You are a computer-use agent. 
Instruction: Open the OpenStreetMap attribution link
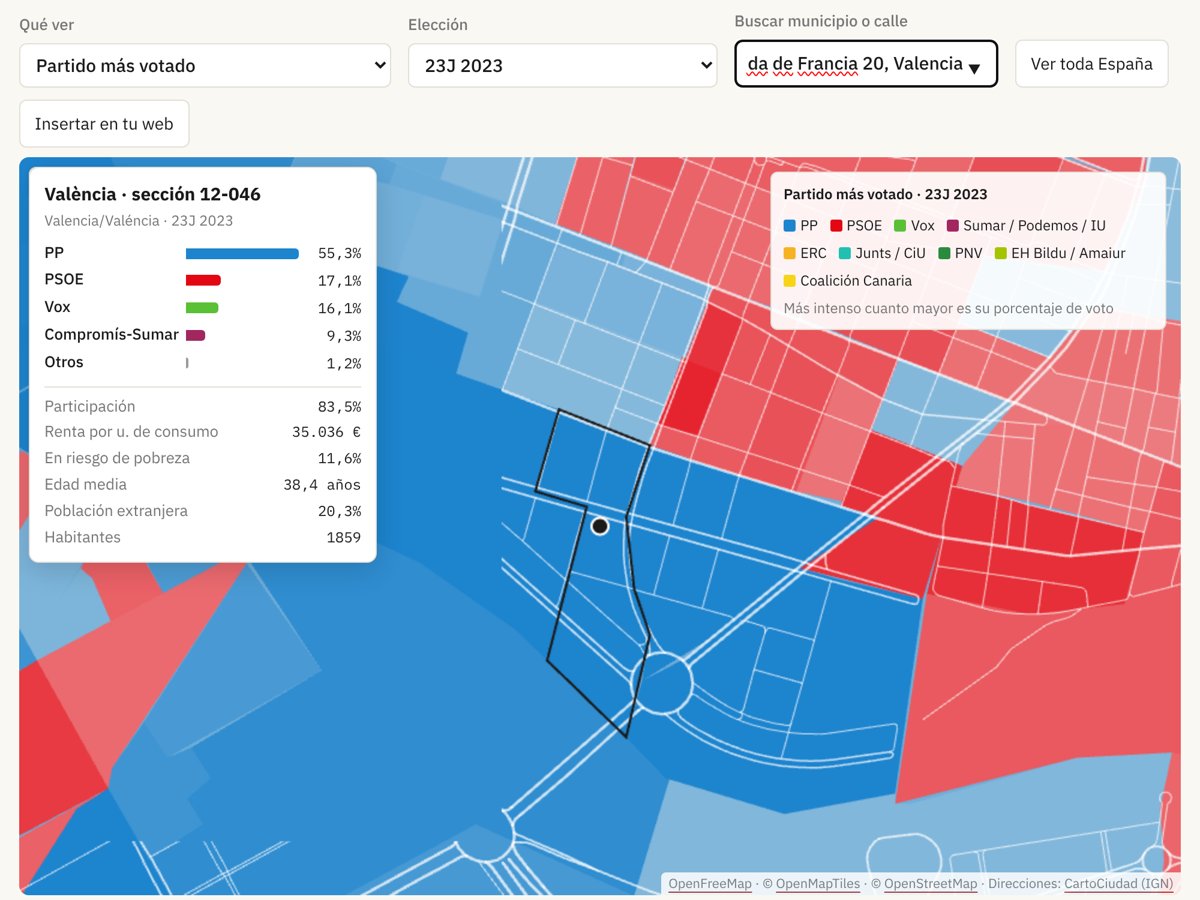tap(931, 883)
